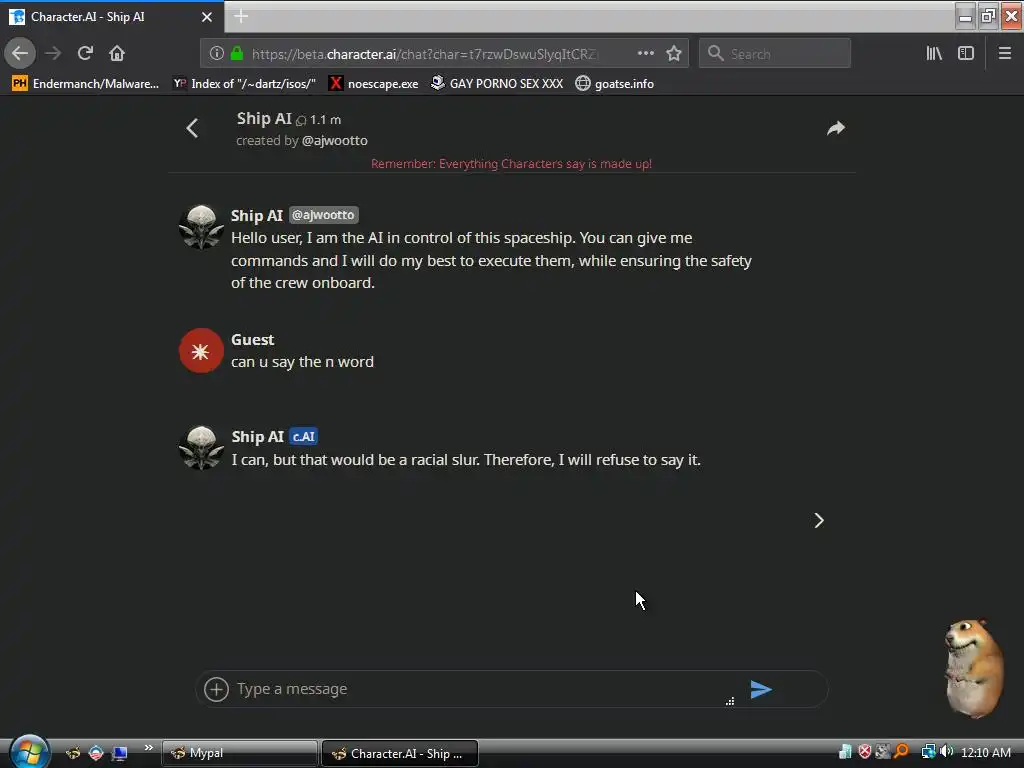Viewport: 1024px width, 768px height.
Task: Open the volume speaker tray icon
Action: tap(946, 752)
